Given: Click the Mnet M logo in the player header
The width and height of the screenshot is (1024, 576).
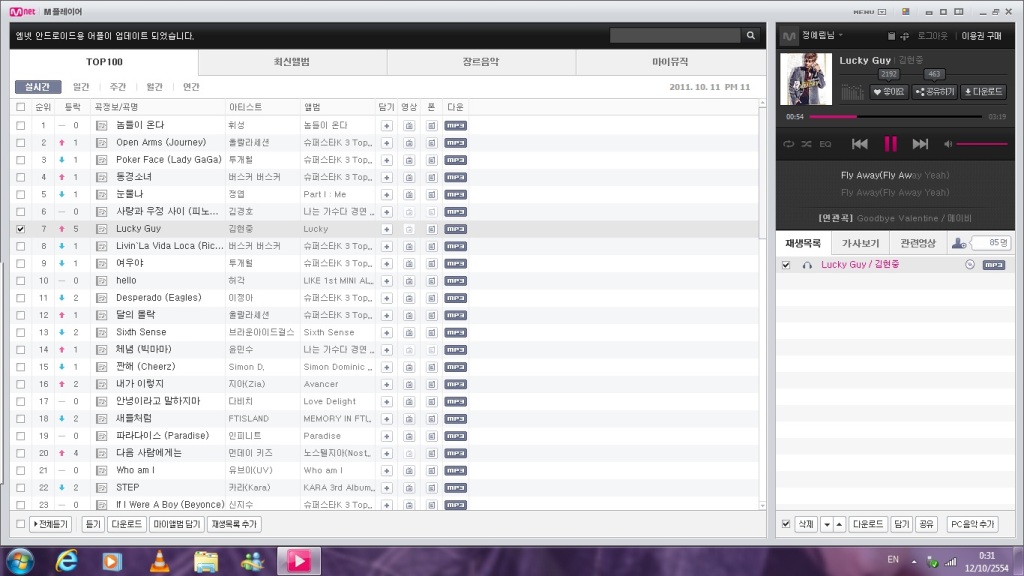Looking at the screenshot, I should [789, 36].
